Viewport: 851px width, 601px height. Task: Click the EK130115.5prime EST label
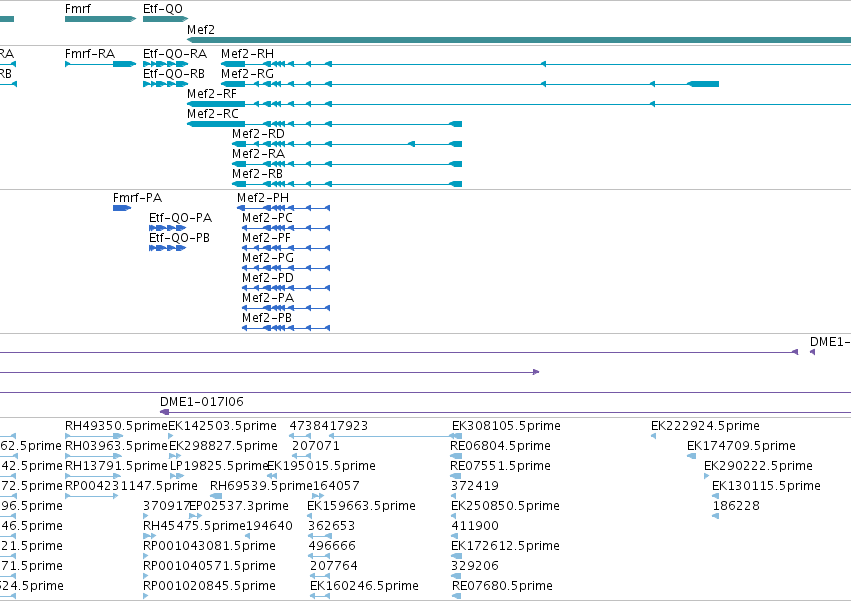[x=766, y=486]
